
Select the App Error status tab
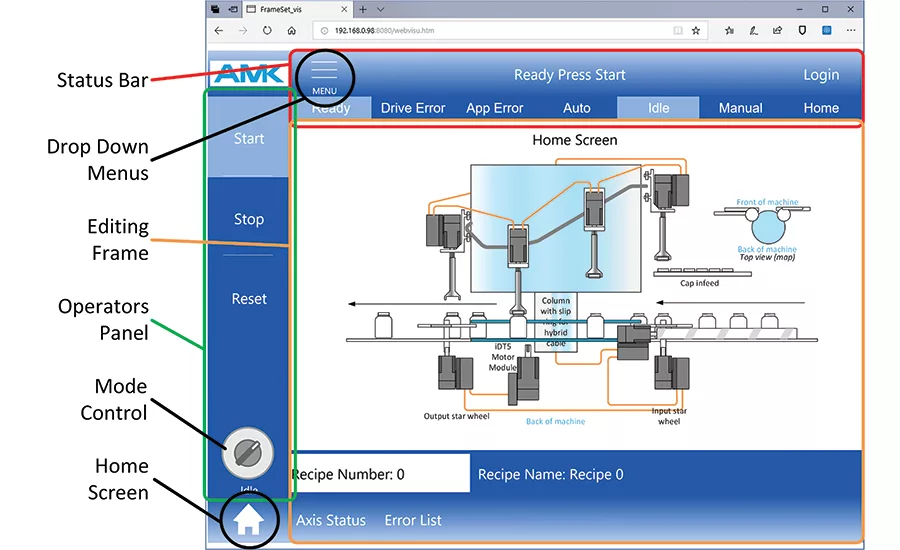495,108
